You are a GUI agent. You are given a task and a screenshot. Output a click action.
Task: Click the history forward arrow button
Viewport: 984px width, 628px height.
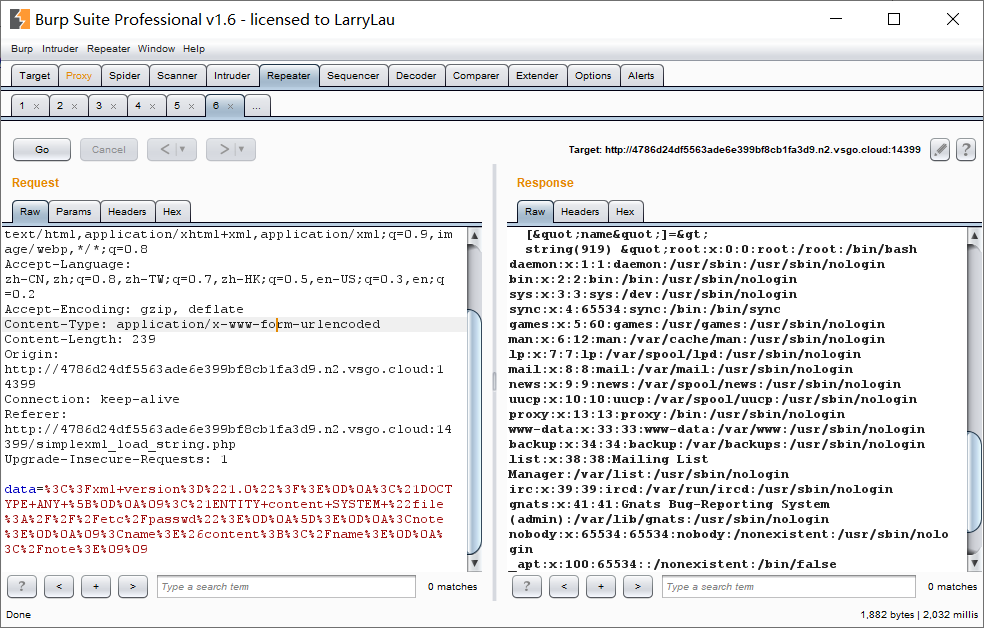[x=223, y=149]
